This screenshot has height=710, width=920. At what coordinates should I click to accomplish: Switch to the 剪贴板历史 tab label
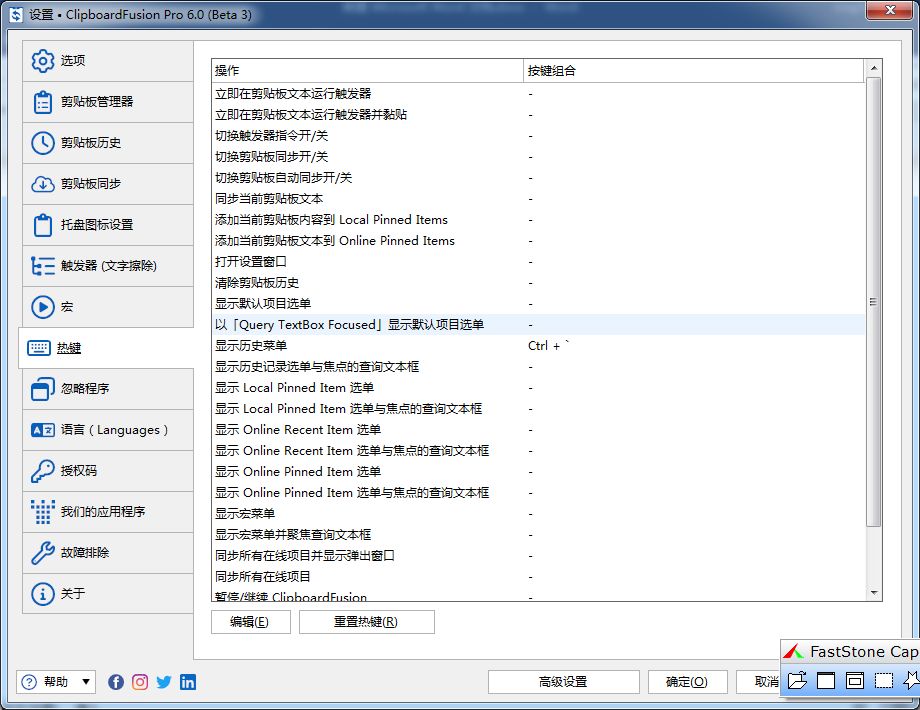(x=91, y=143)
